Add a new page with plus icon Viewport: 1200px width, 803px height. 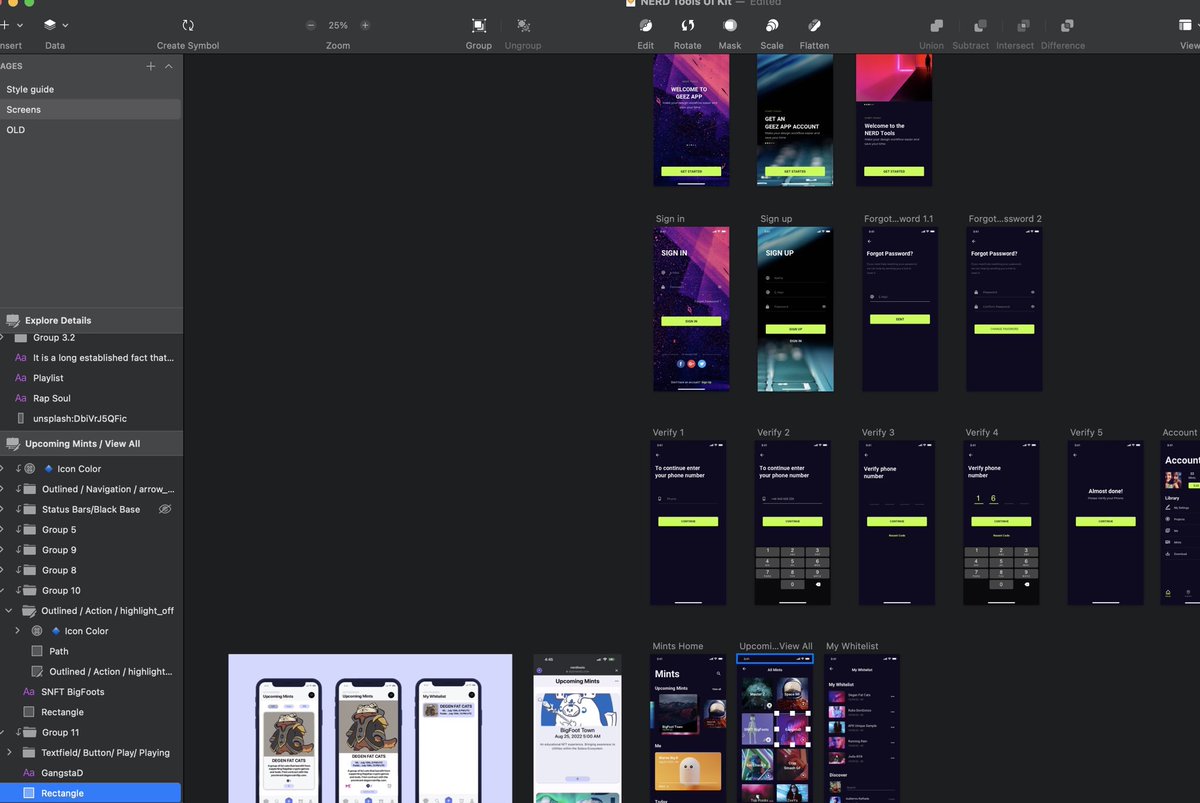coord(151,66)
